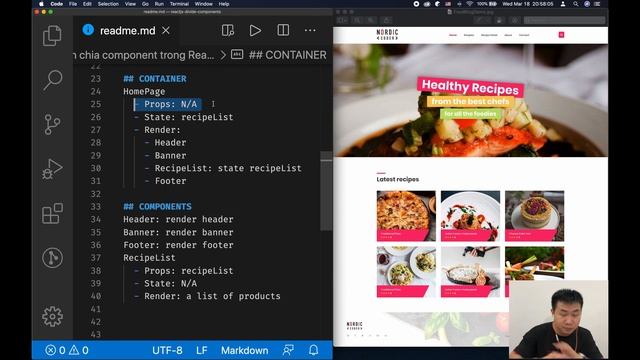Click the '## CONTAINER' heading on line 23

click(155, 79)
